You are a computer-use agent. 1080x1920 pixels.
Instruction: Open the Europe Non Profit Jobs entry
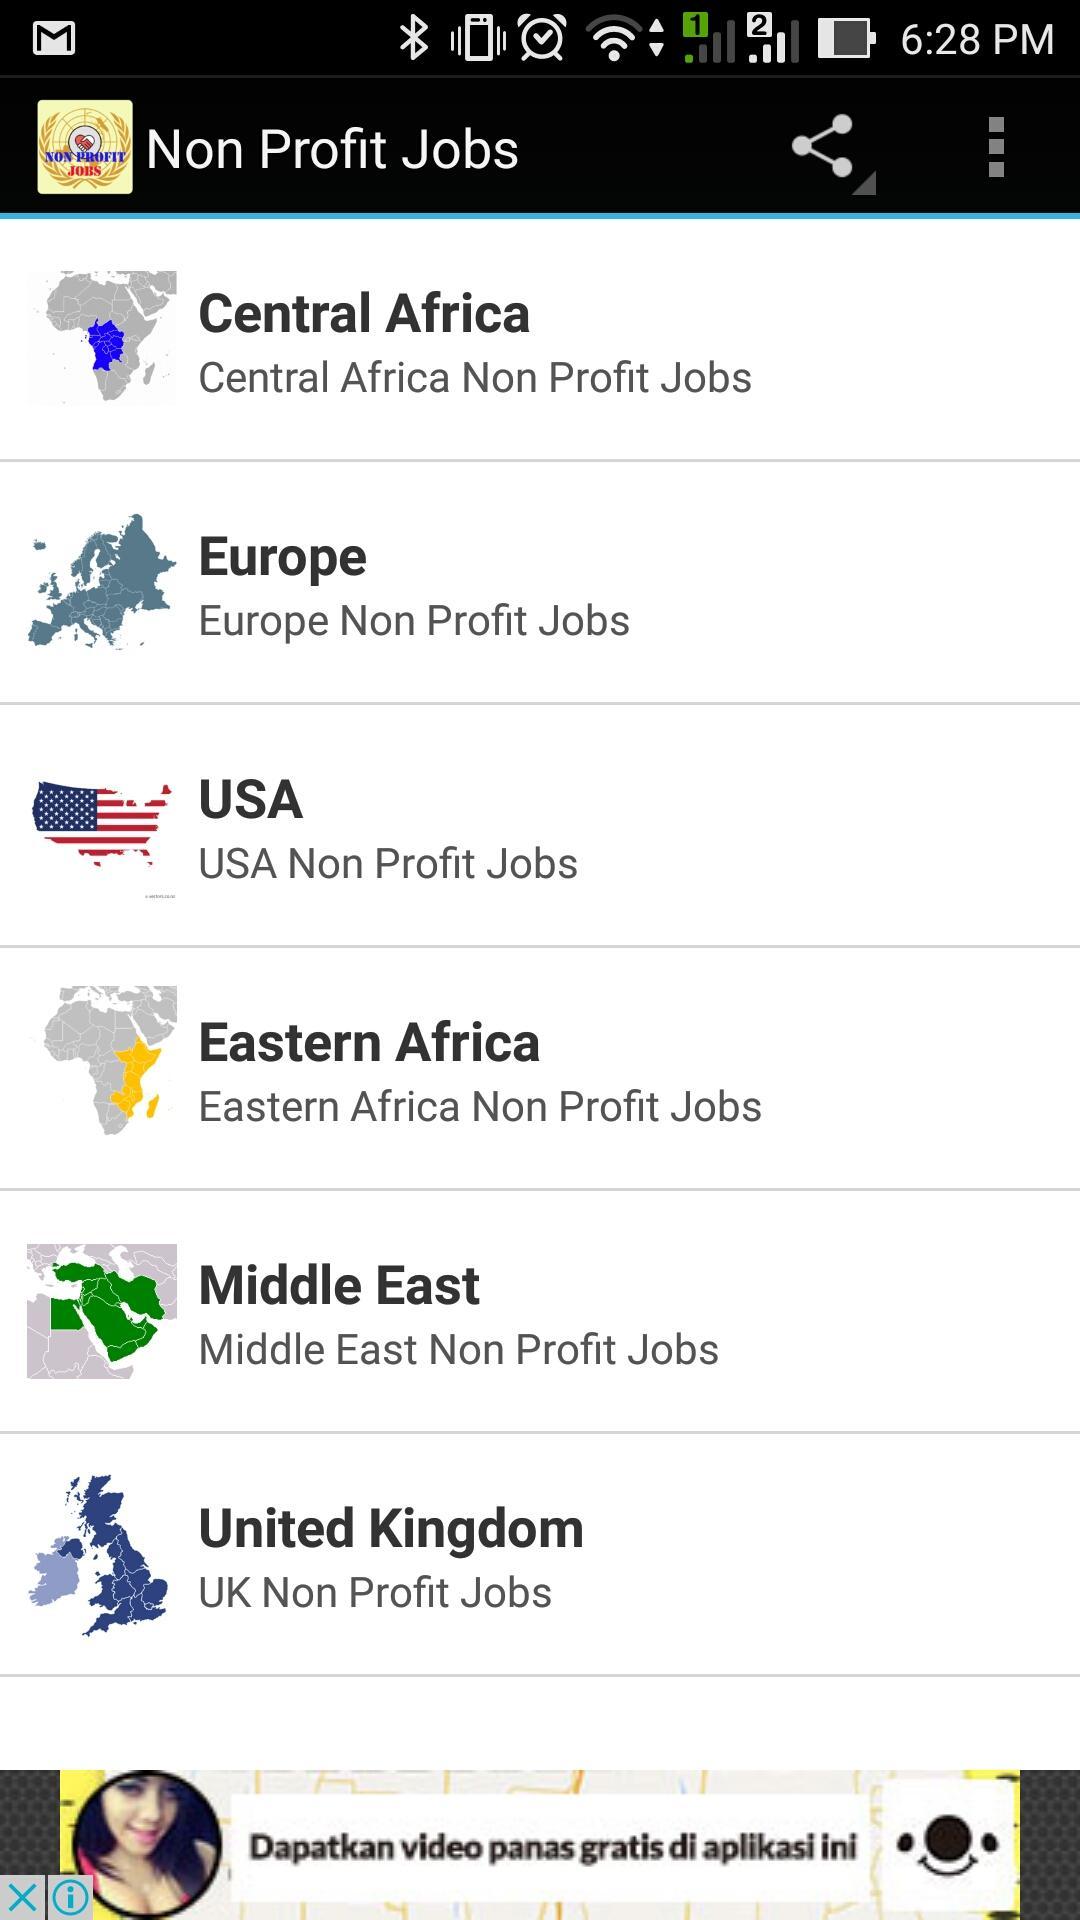pyautogui.click(x=540, y=583)
